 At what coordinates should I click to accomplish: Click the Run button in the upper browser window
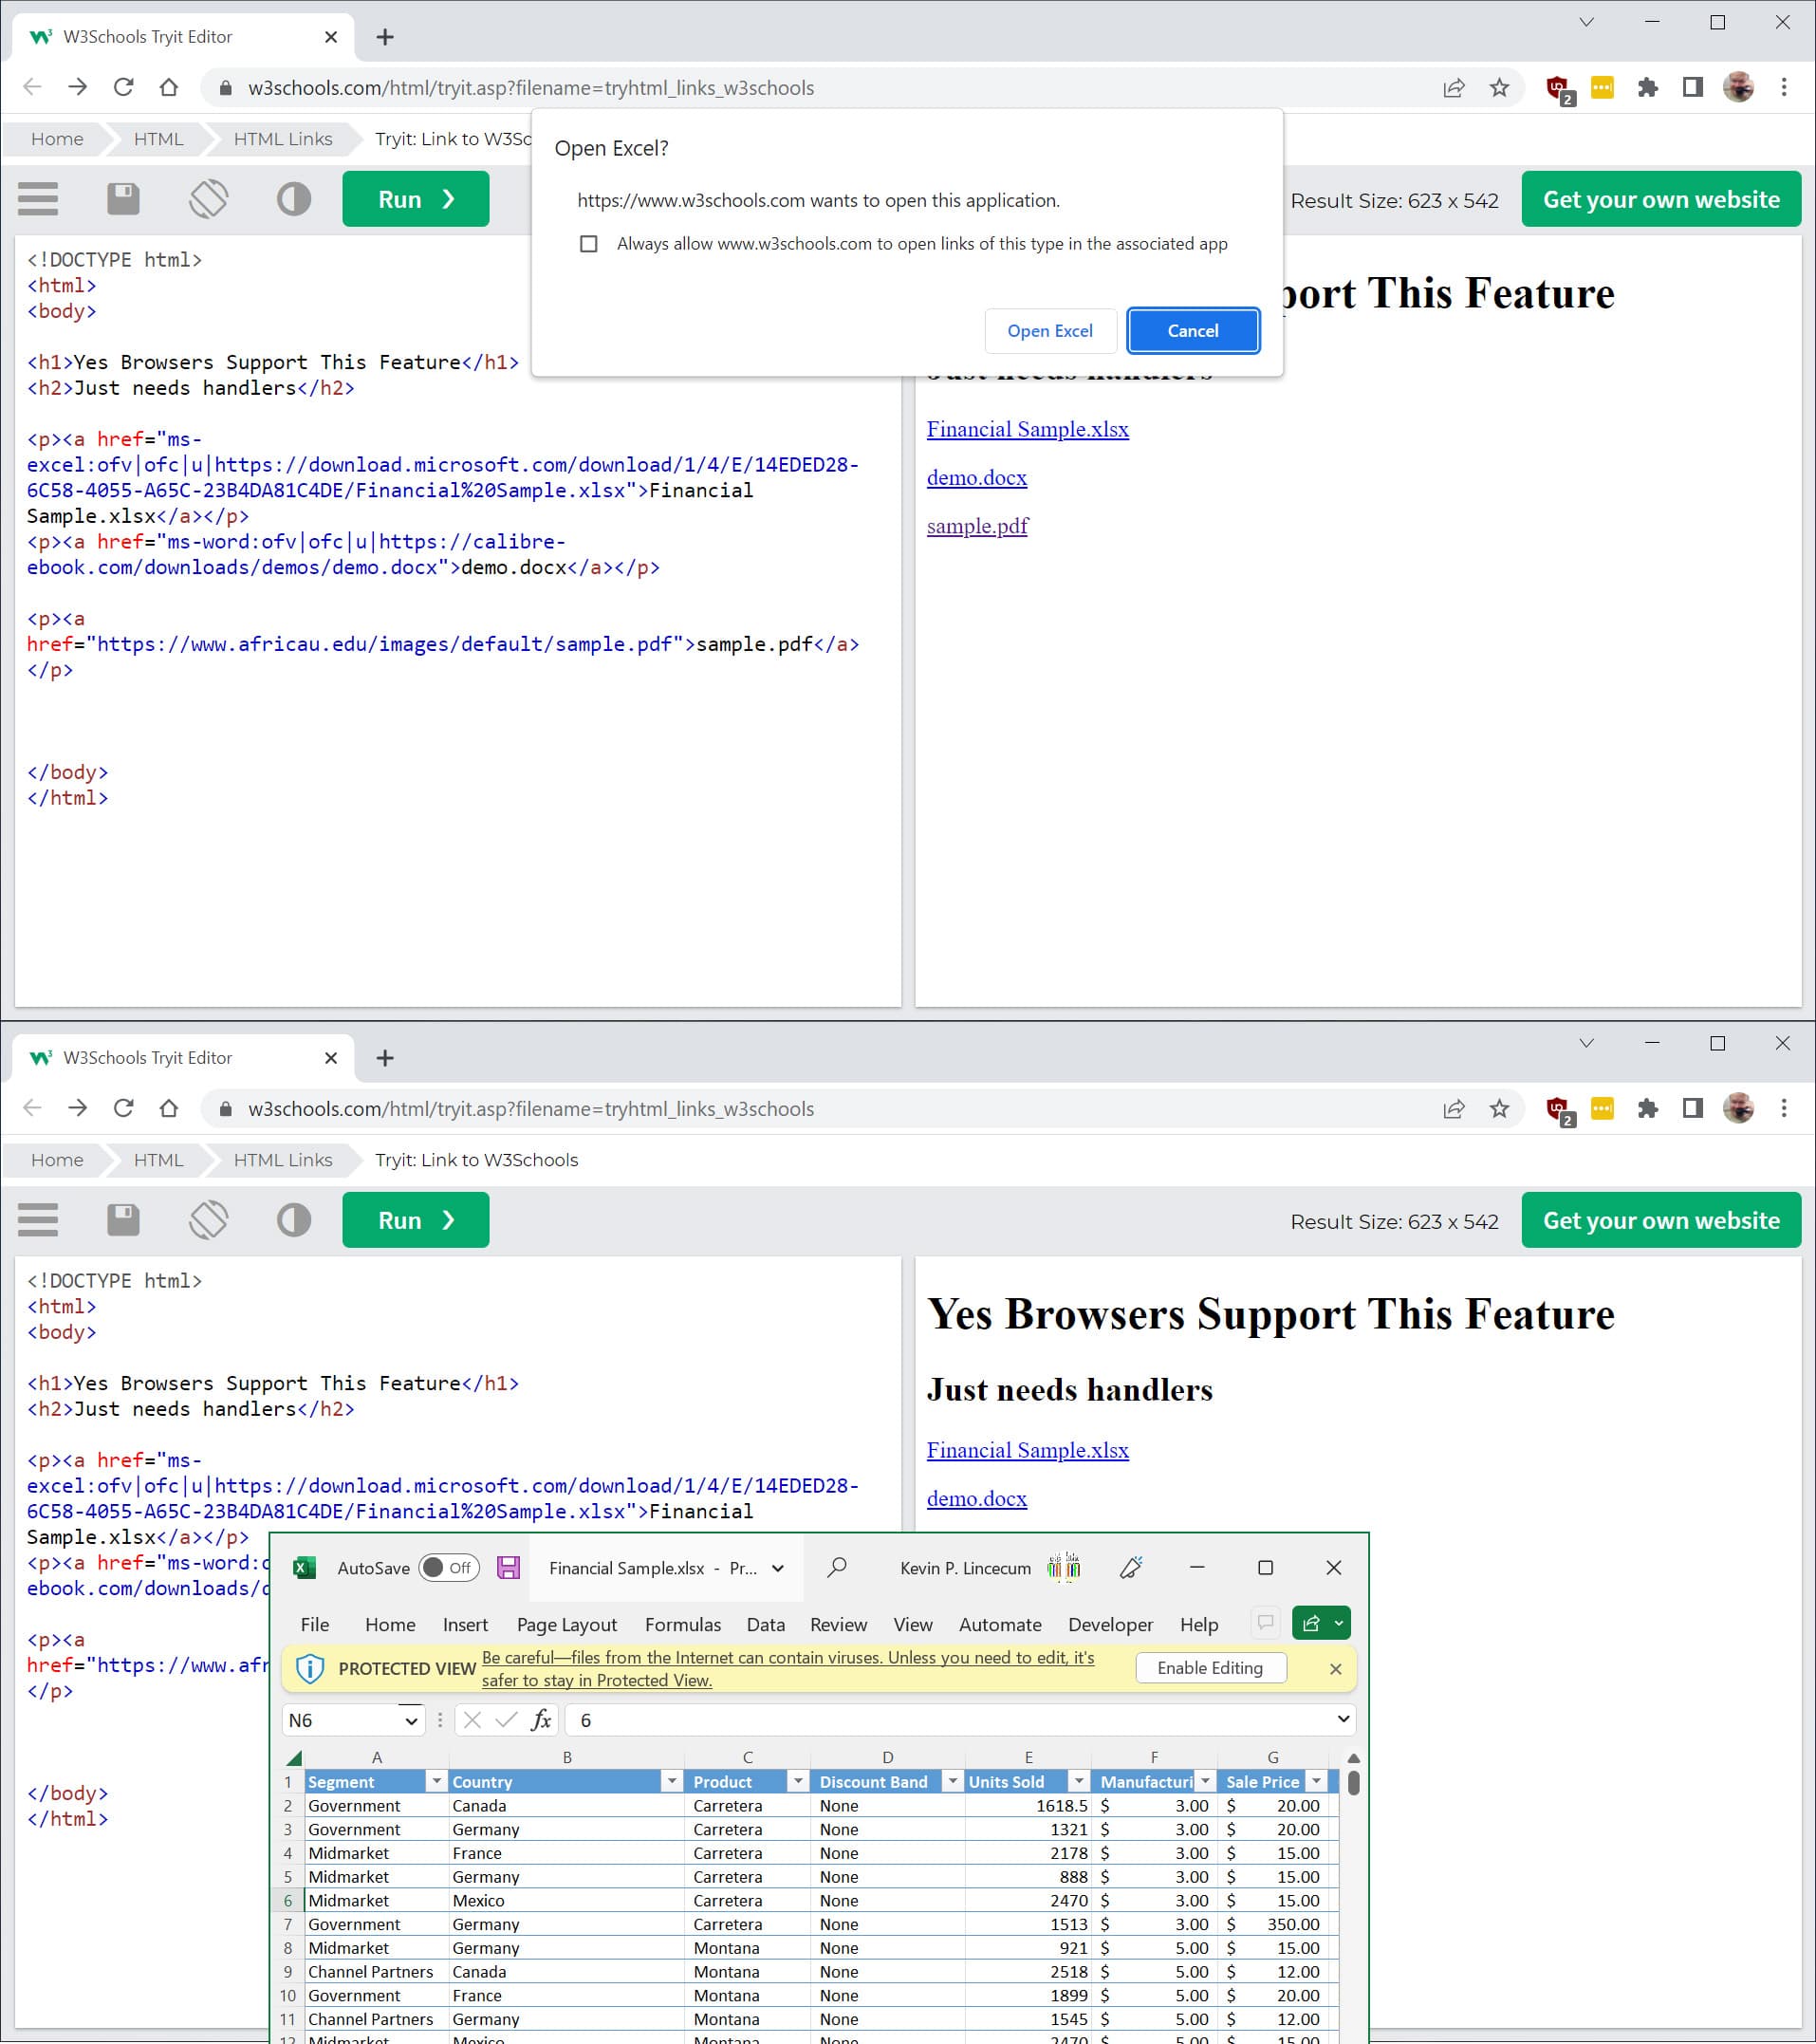[x=416, y=199]
